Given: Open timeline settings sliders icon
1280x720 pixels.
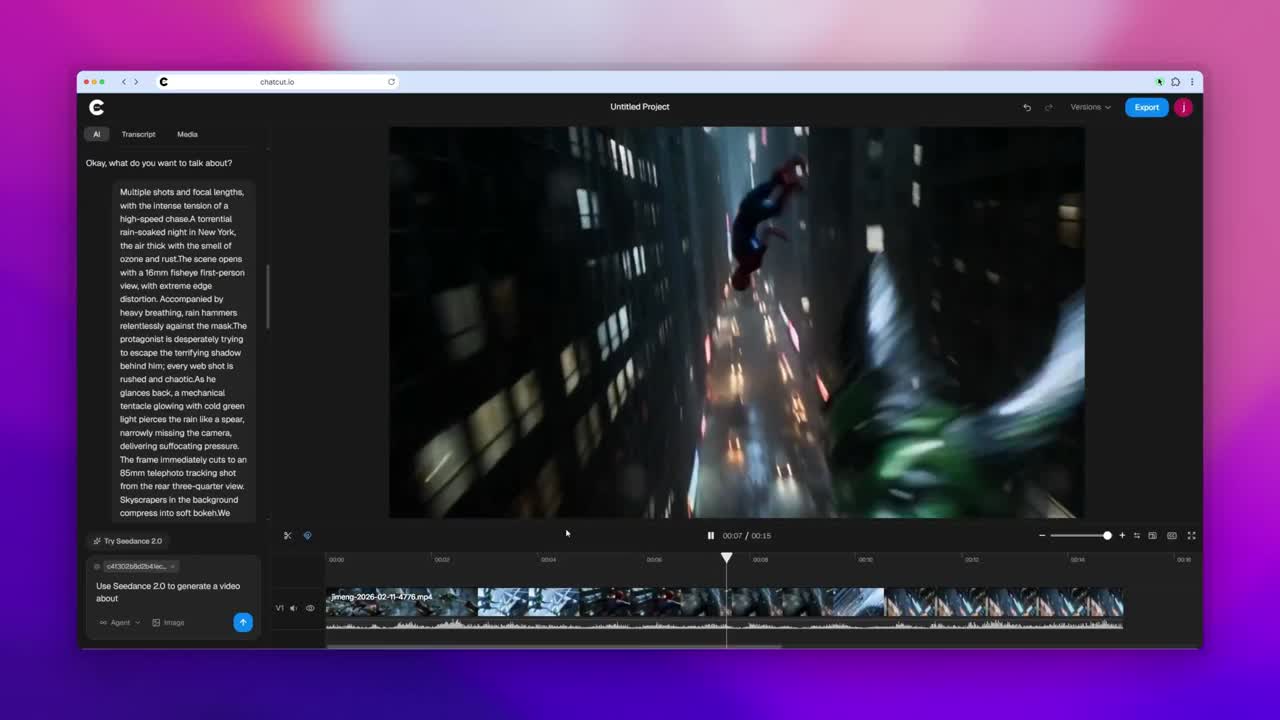Looking at the screenshot, I should click(x=1136, y=536).
